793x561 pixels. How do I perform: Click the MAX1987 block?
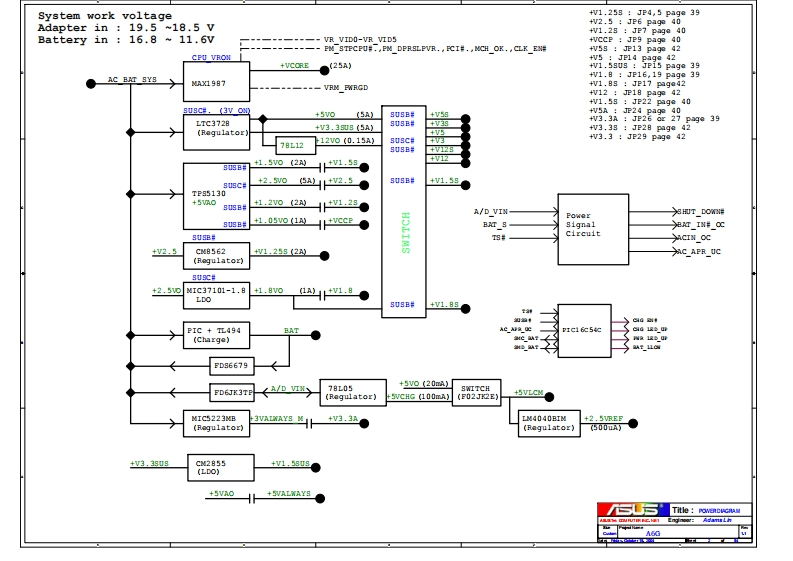[213, 84]
